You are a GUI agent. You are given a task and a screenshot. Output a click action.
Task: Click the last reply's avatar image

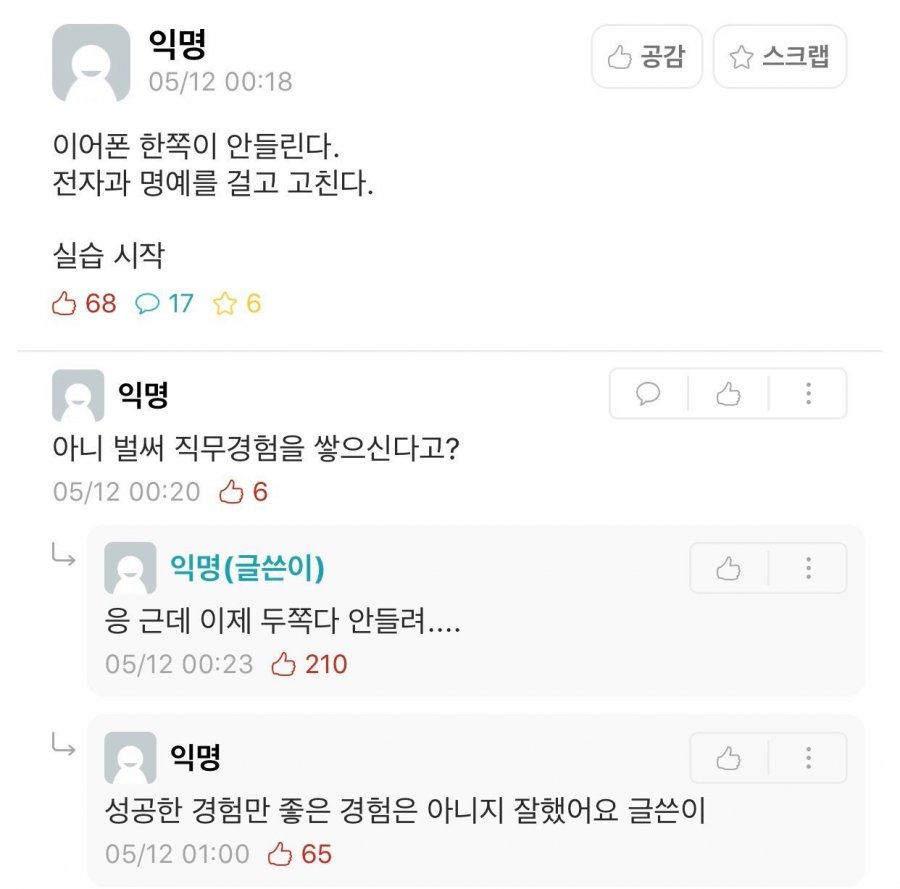[130, 757]
